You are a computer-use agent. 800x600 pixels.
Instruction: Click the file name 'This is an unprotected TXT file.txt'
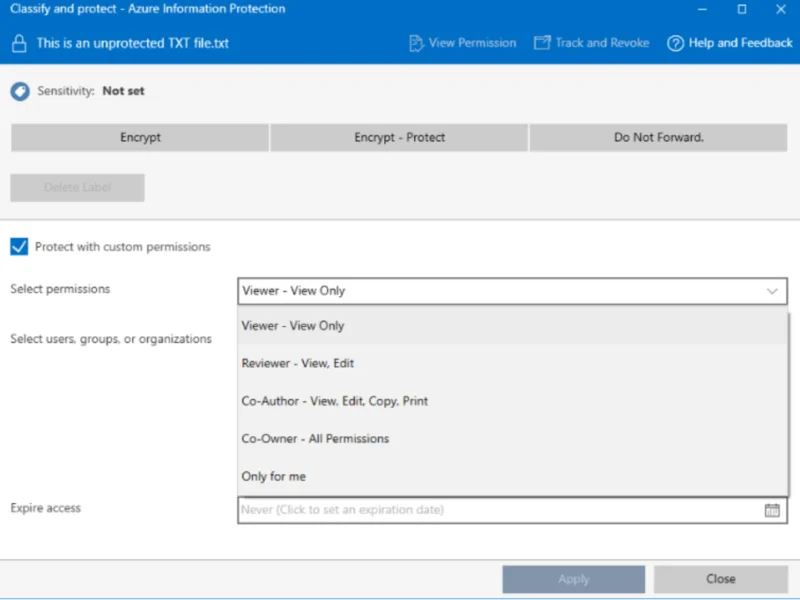coord(133,43)
